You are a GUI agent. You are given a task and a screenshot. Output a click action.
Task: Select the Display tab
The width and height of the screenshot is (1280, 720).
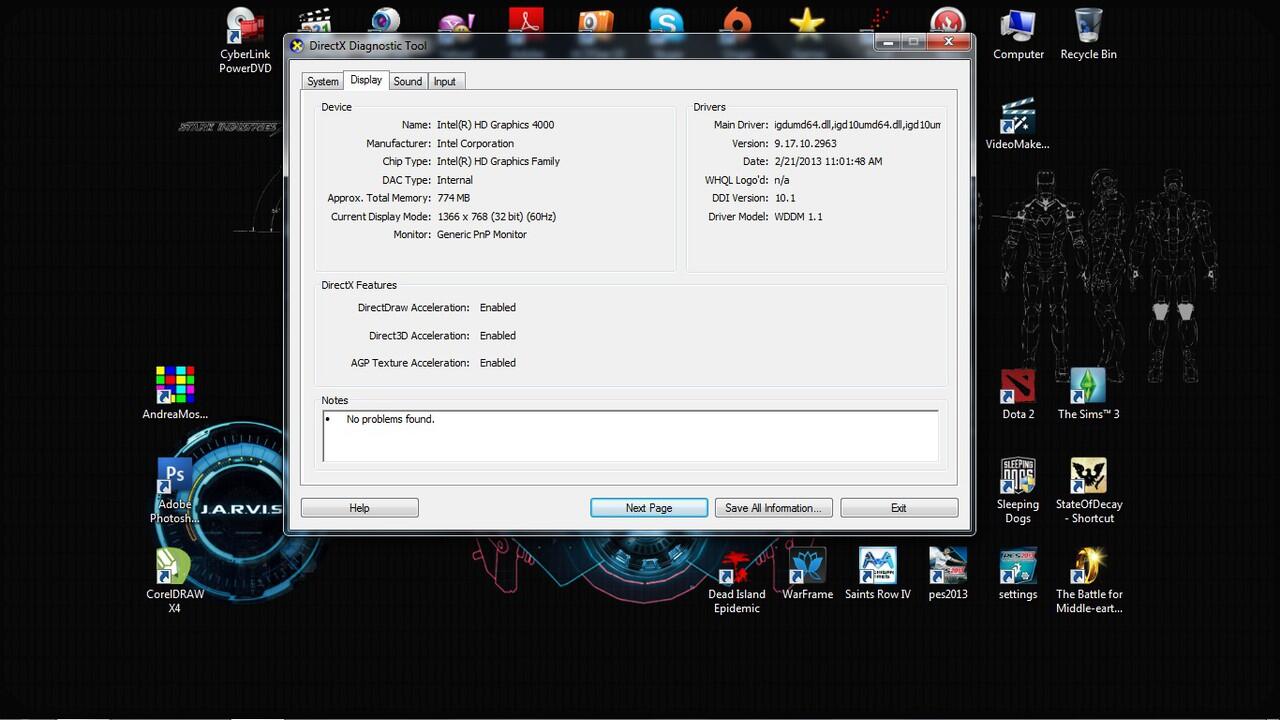pos(366,80)
